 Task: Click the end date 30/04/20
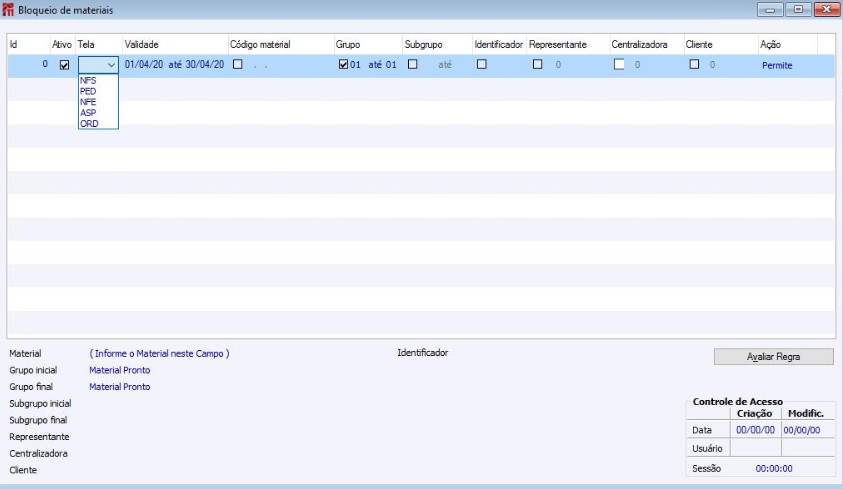pos(205,64)
